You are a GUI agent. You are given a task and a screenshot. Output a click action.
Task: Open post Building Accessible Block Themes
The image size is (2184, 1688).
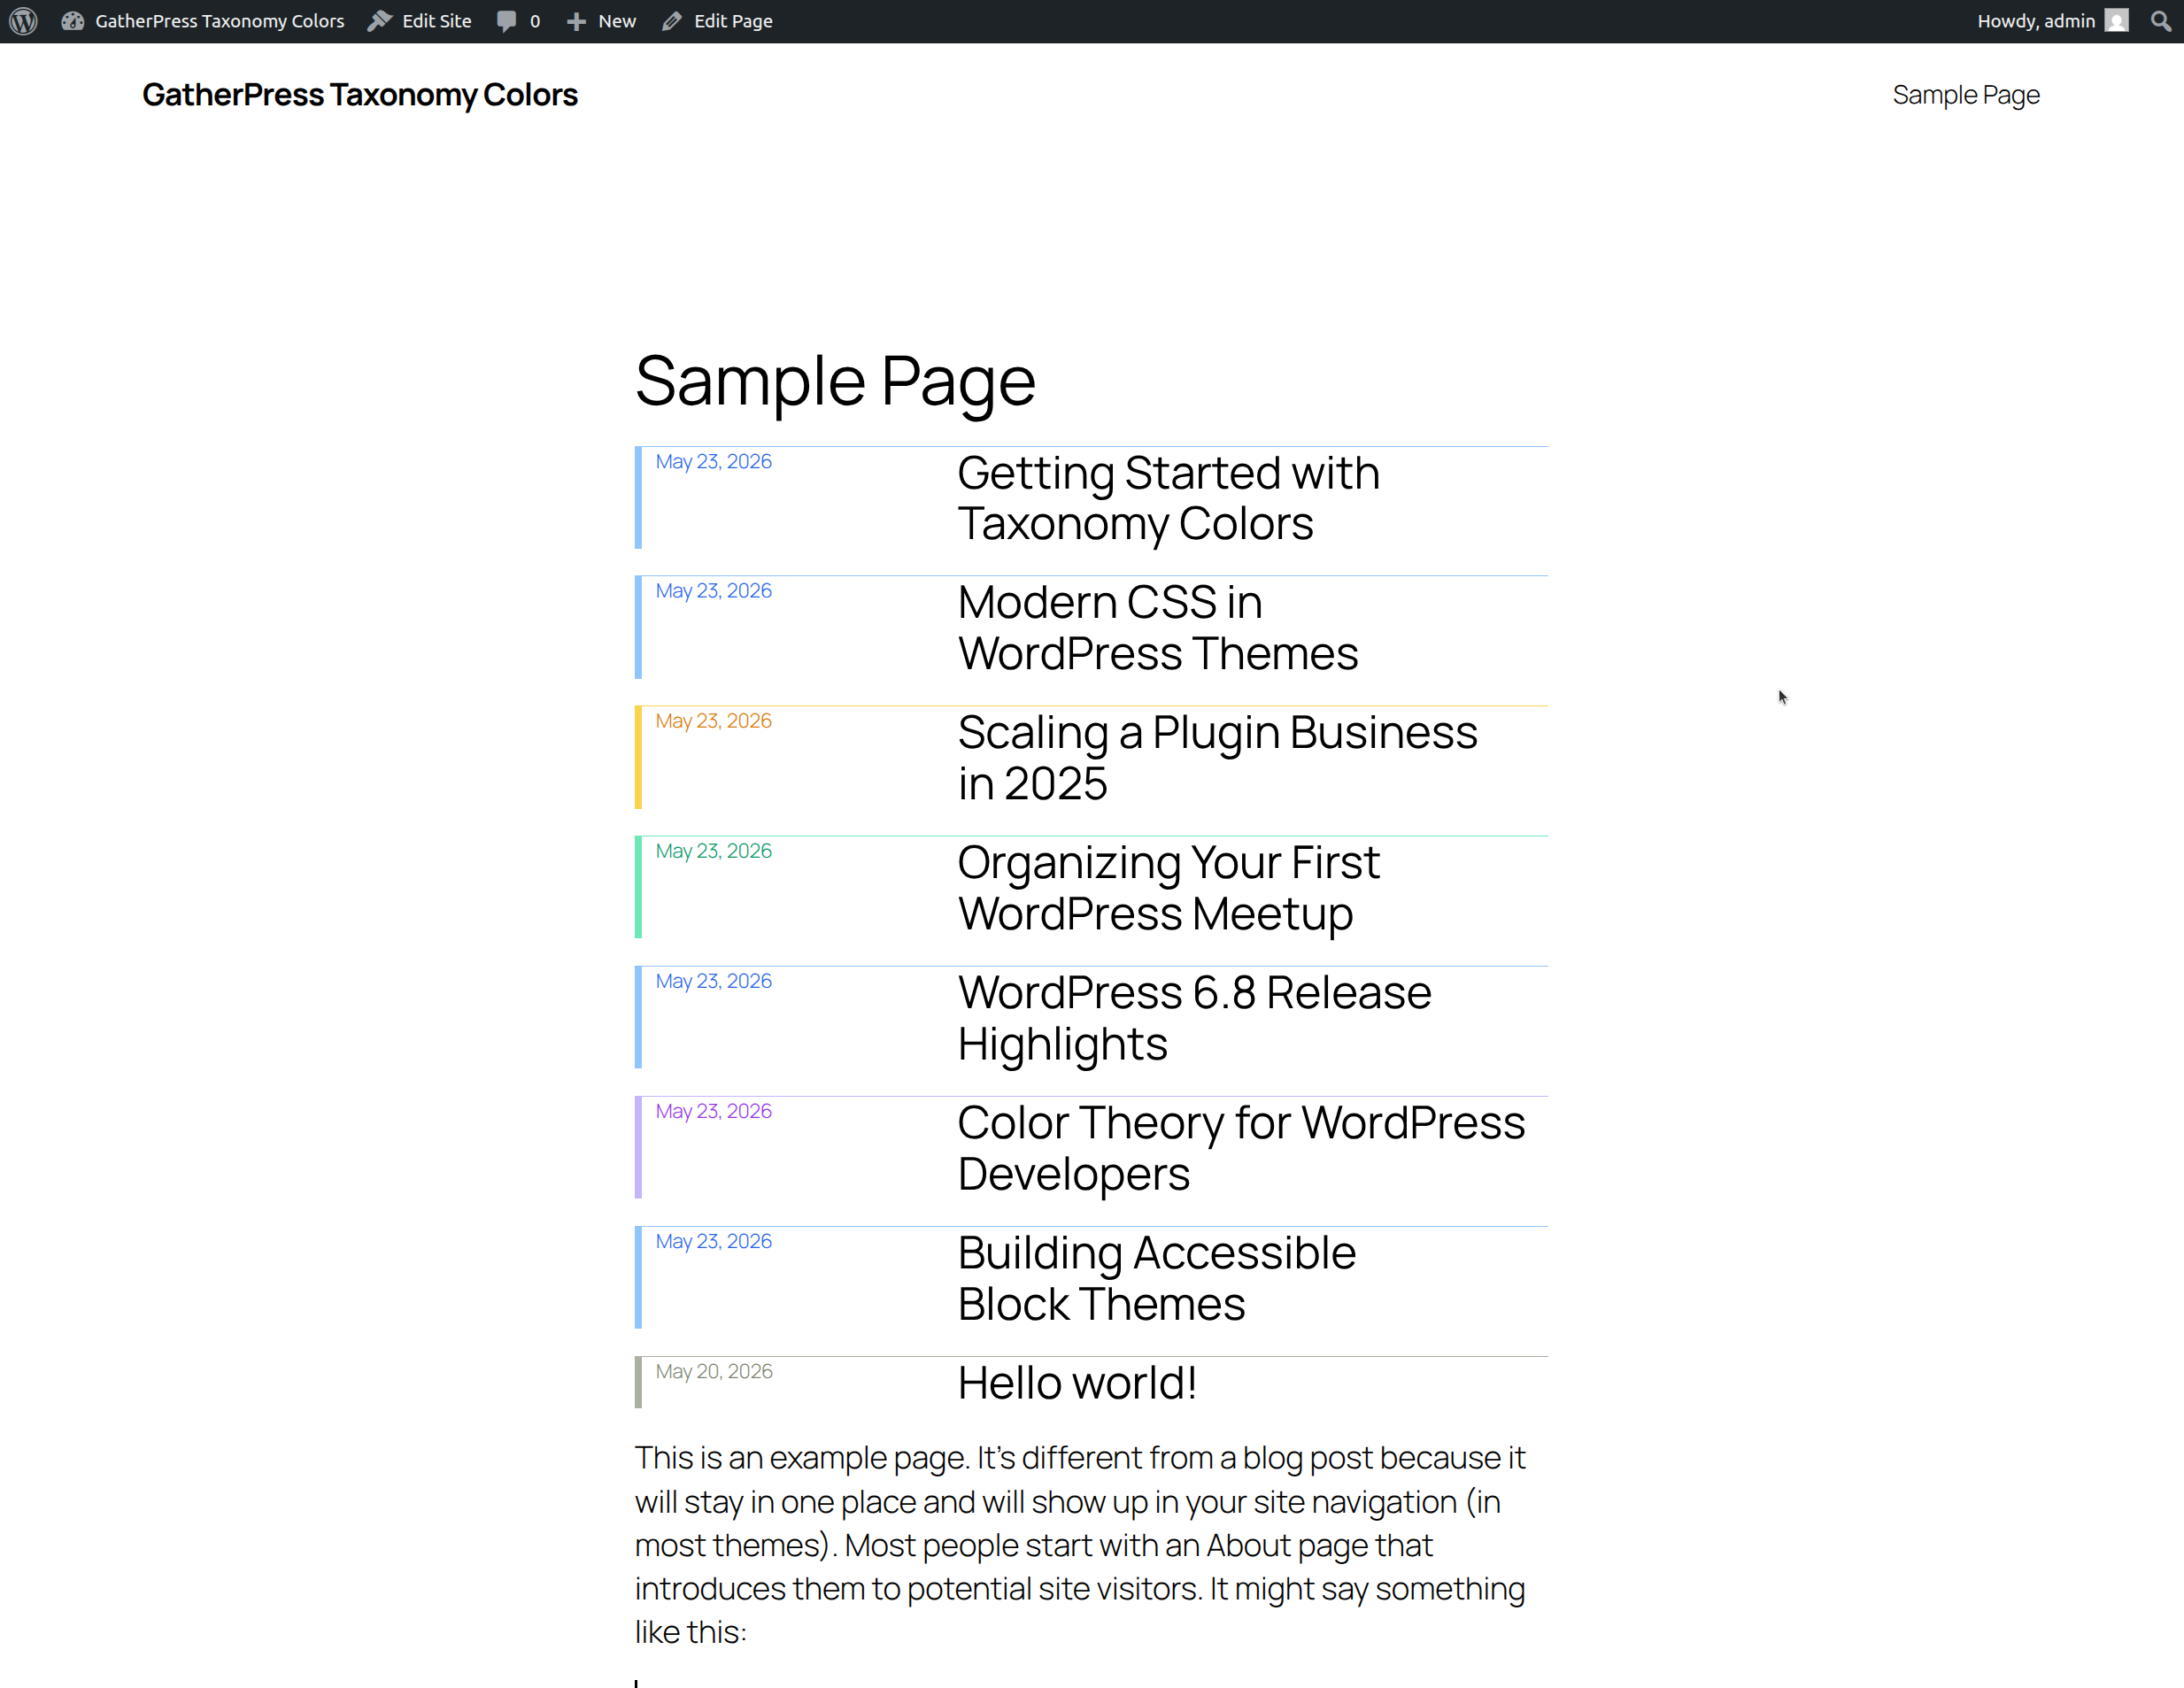[1156, 1278]
